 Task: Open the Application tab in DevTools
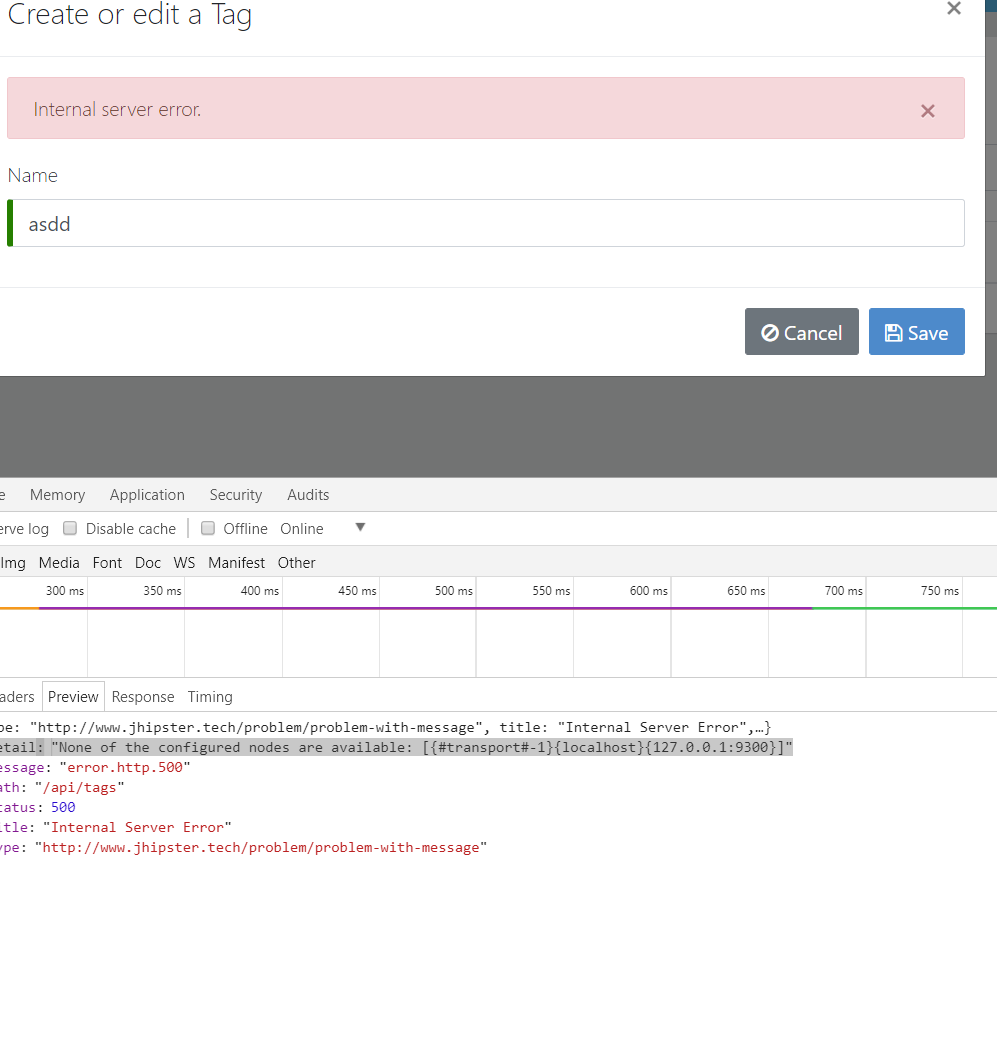click(x=147, y=495)
